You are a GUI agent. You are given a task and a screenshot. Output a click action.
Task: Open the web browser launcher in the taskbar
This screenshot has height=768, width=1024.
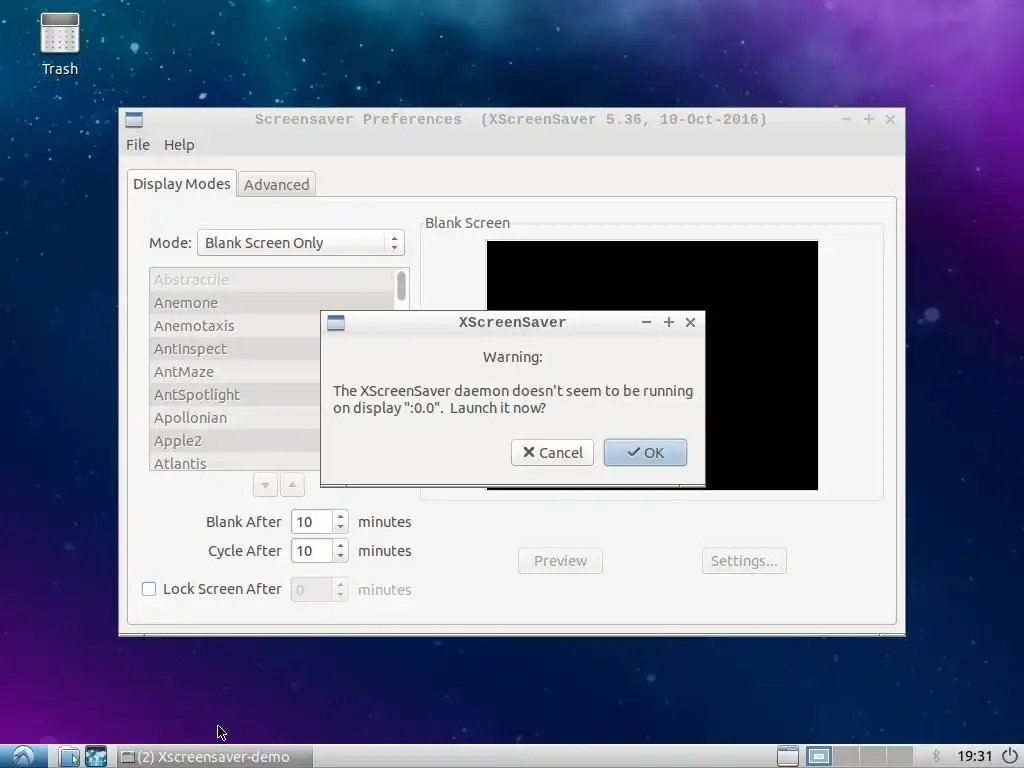(96, 756)
